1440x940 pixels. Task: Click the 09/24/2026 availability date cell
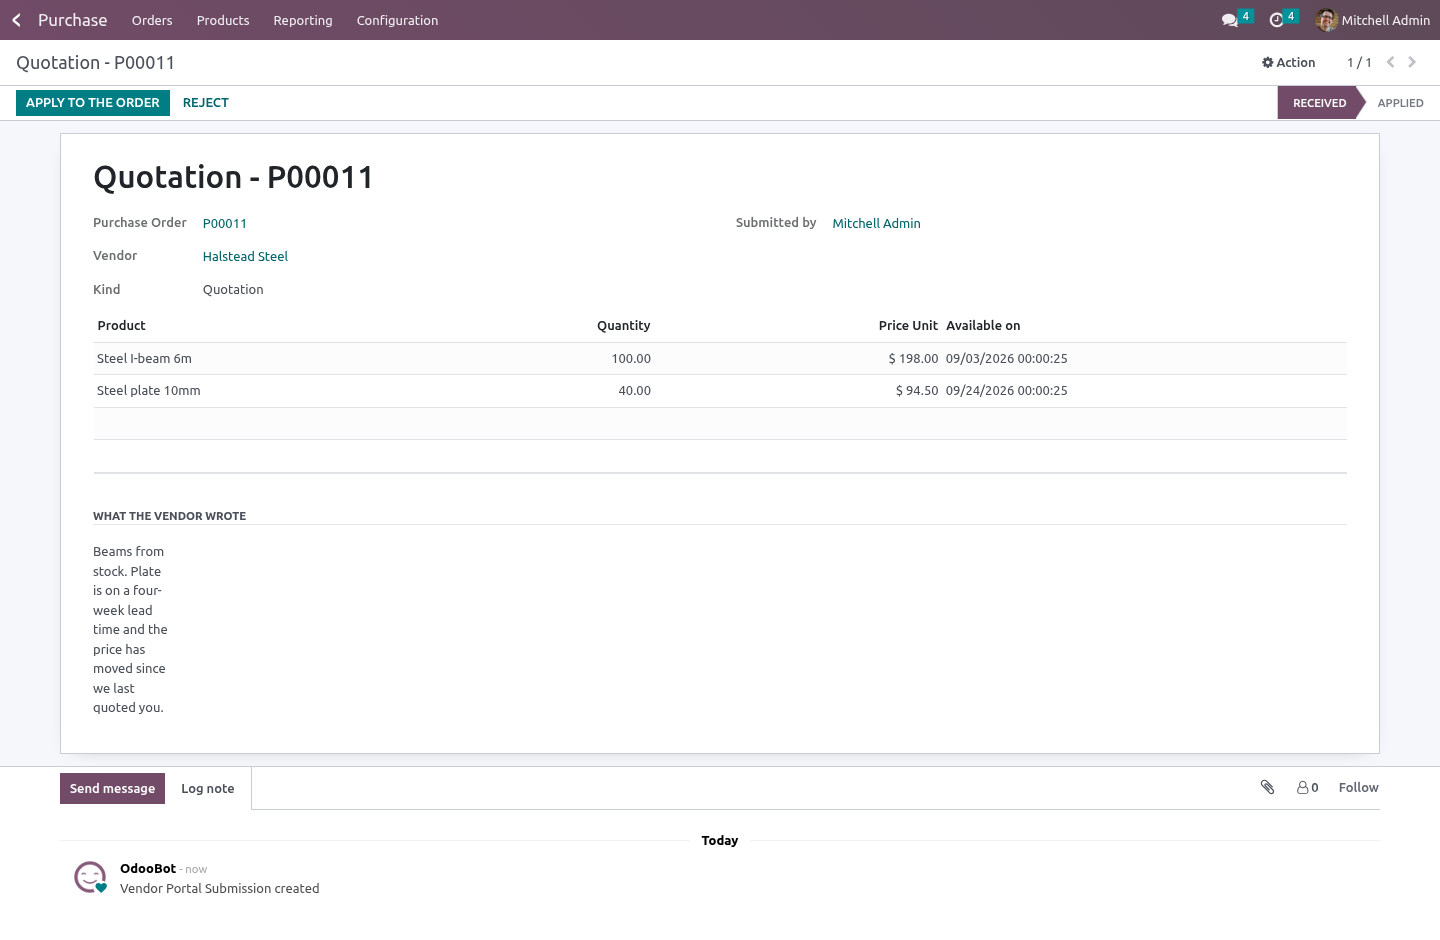(1007, 391)
